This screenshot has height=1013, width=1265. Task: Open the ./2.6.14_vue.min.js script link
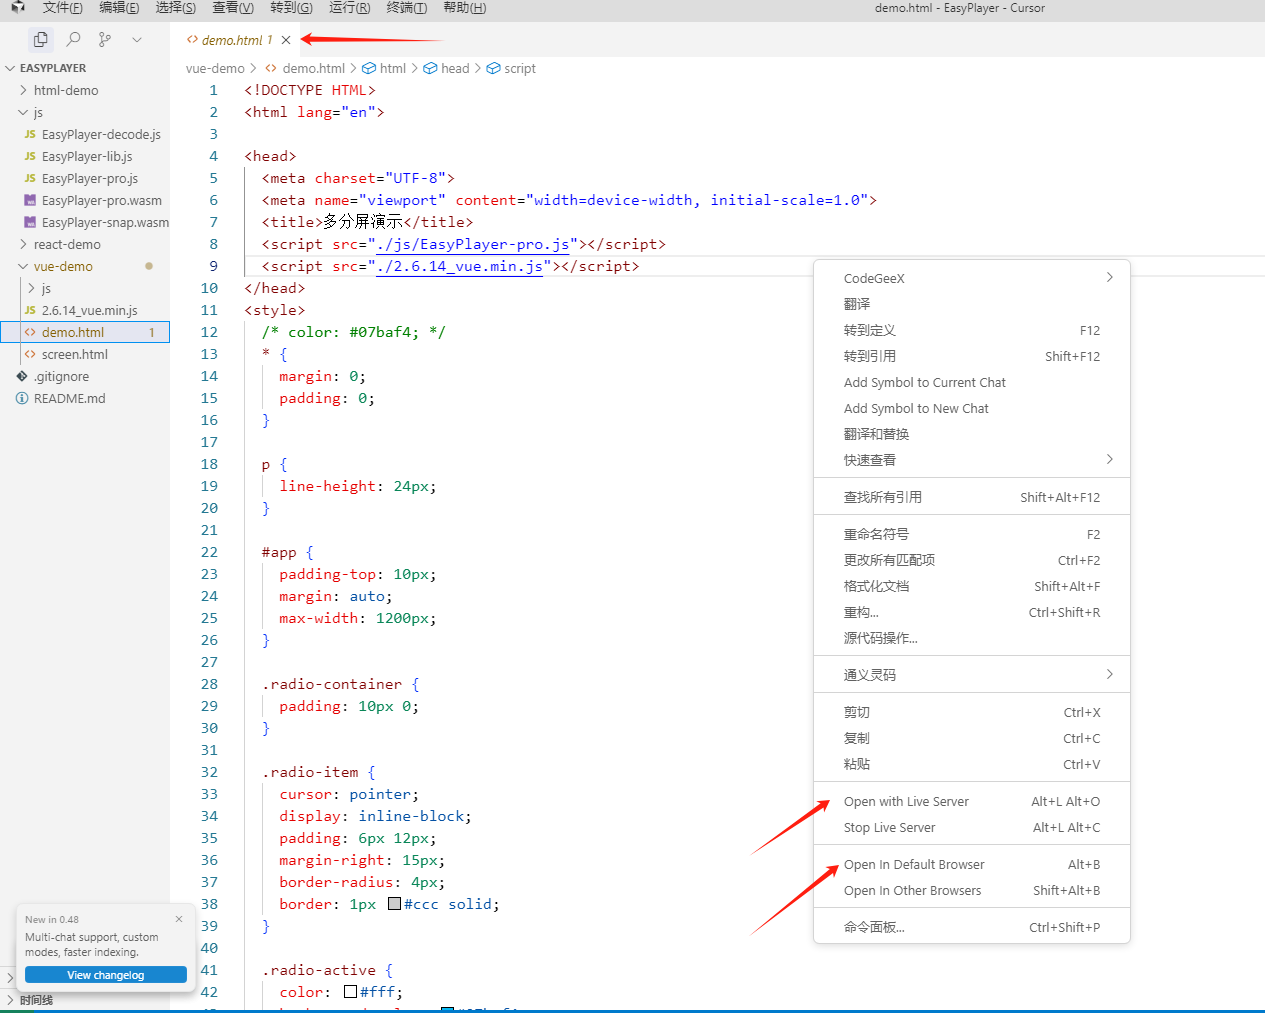[x=459, y=266]
